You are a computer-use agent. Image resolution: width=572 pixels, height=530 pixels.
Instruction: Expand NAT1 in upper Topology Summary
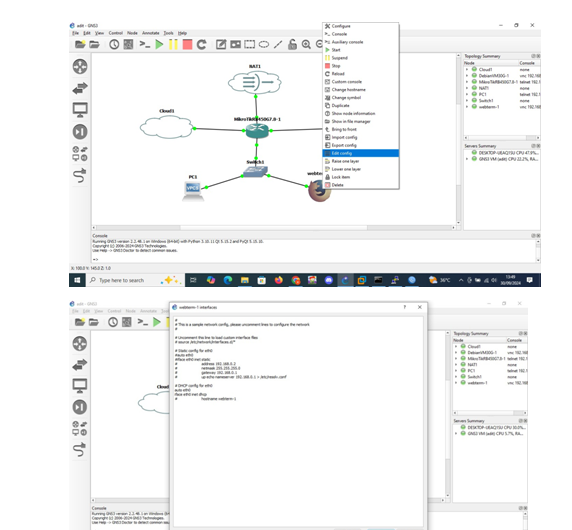coord(467,88)
